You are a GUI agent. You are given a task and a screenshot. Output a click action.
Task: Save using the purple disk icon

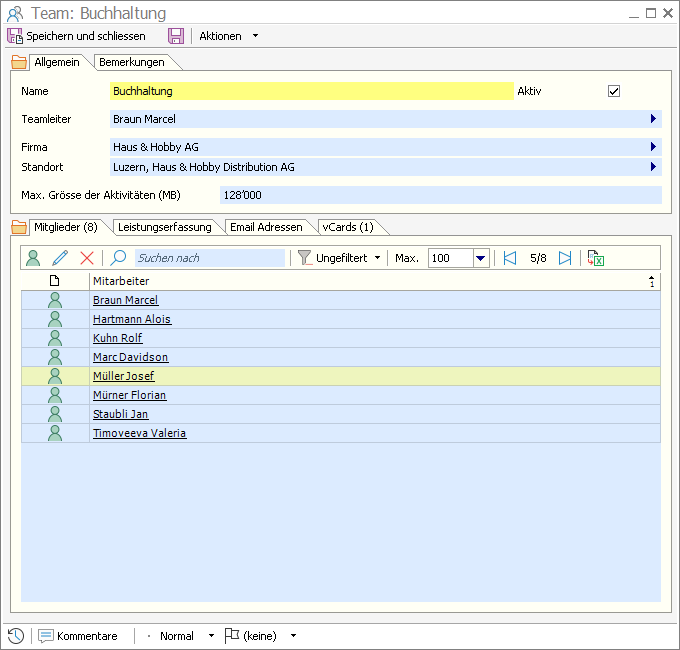[x=176, y=36]
